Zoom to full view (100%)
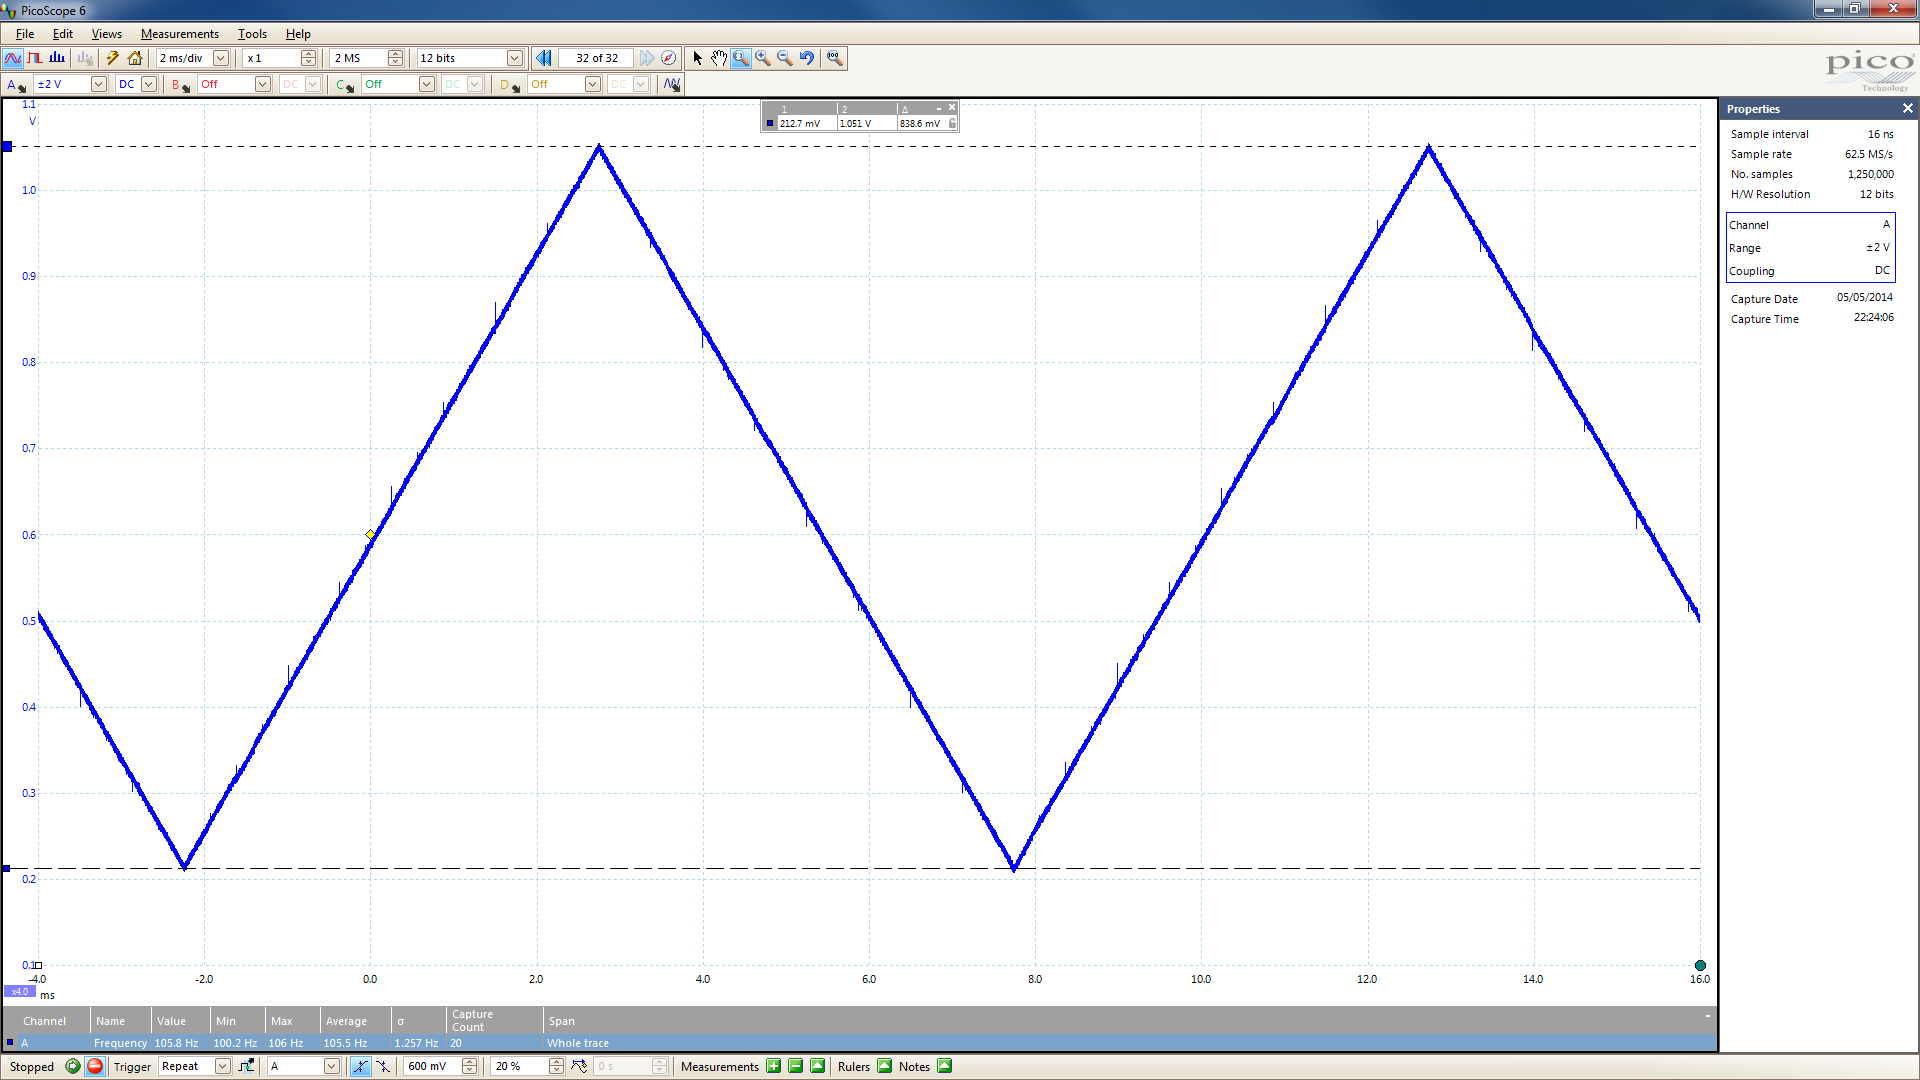This screenshot has width=1920, height=1080. click(x=835, y=58)
